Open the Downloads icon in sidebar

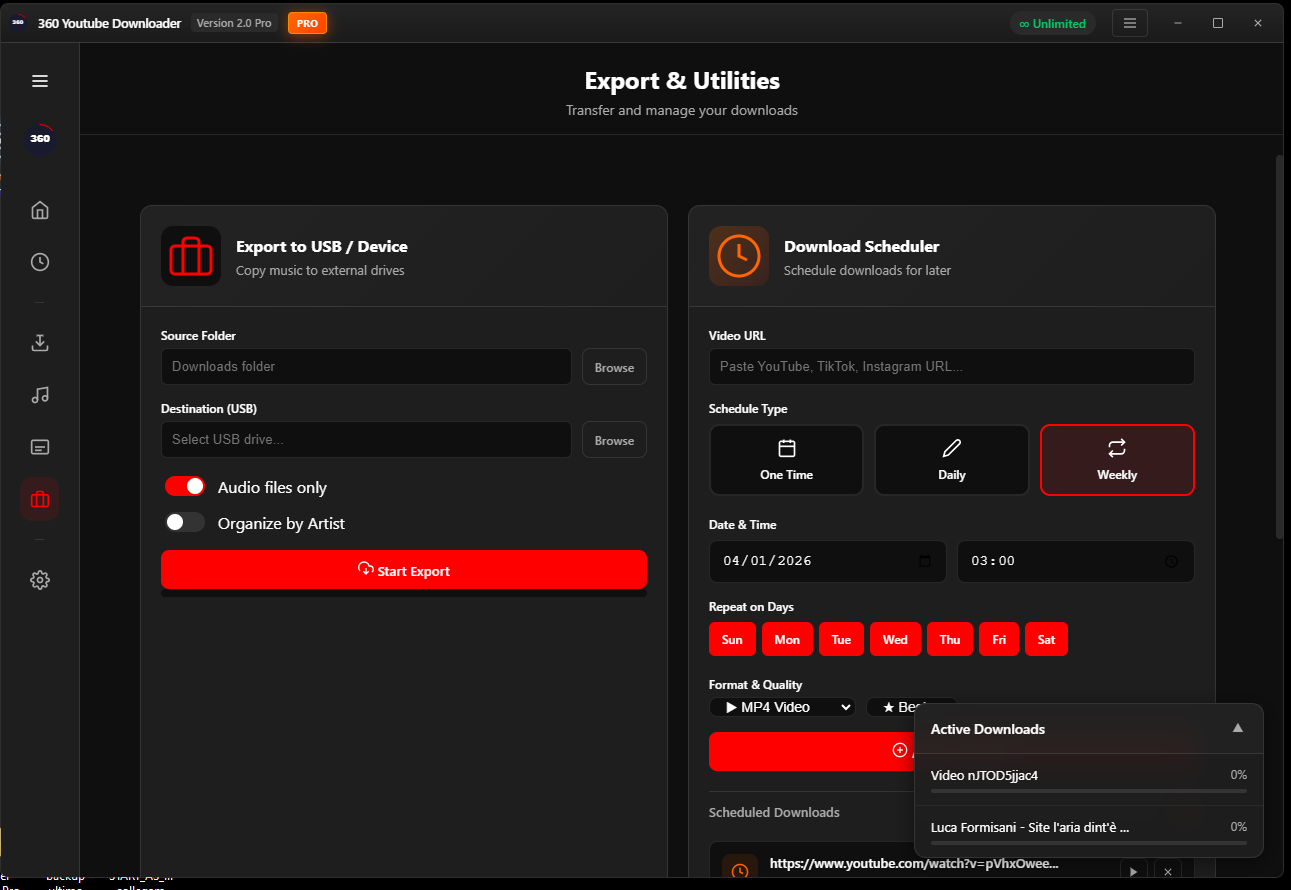pyautogui.click(x=40, y=343)
